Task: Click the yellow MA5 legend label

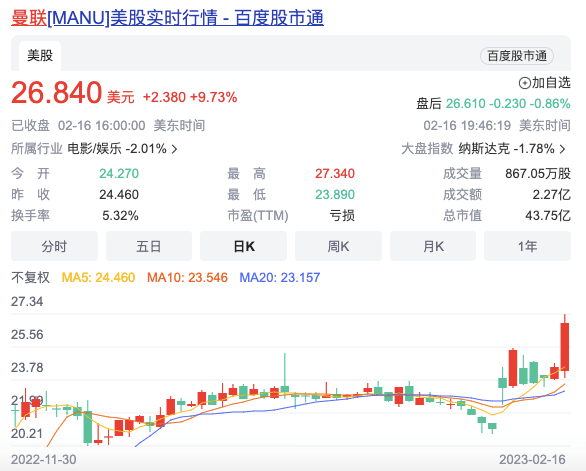Action: [98, 277]
